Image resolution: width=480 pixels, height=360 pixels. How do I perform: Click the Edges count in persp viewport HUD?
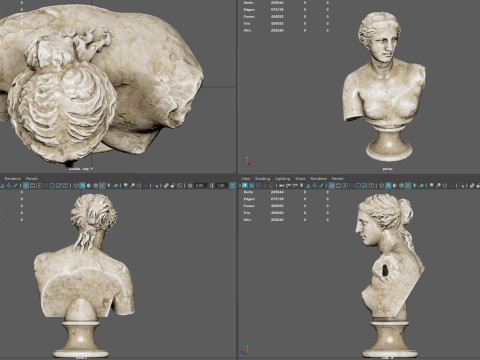pyautogui.click(x=277, y=10)
